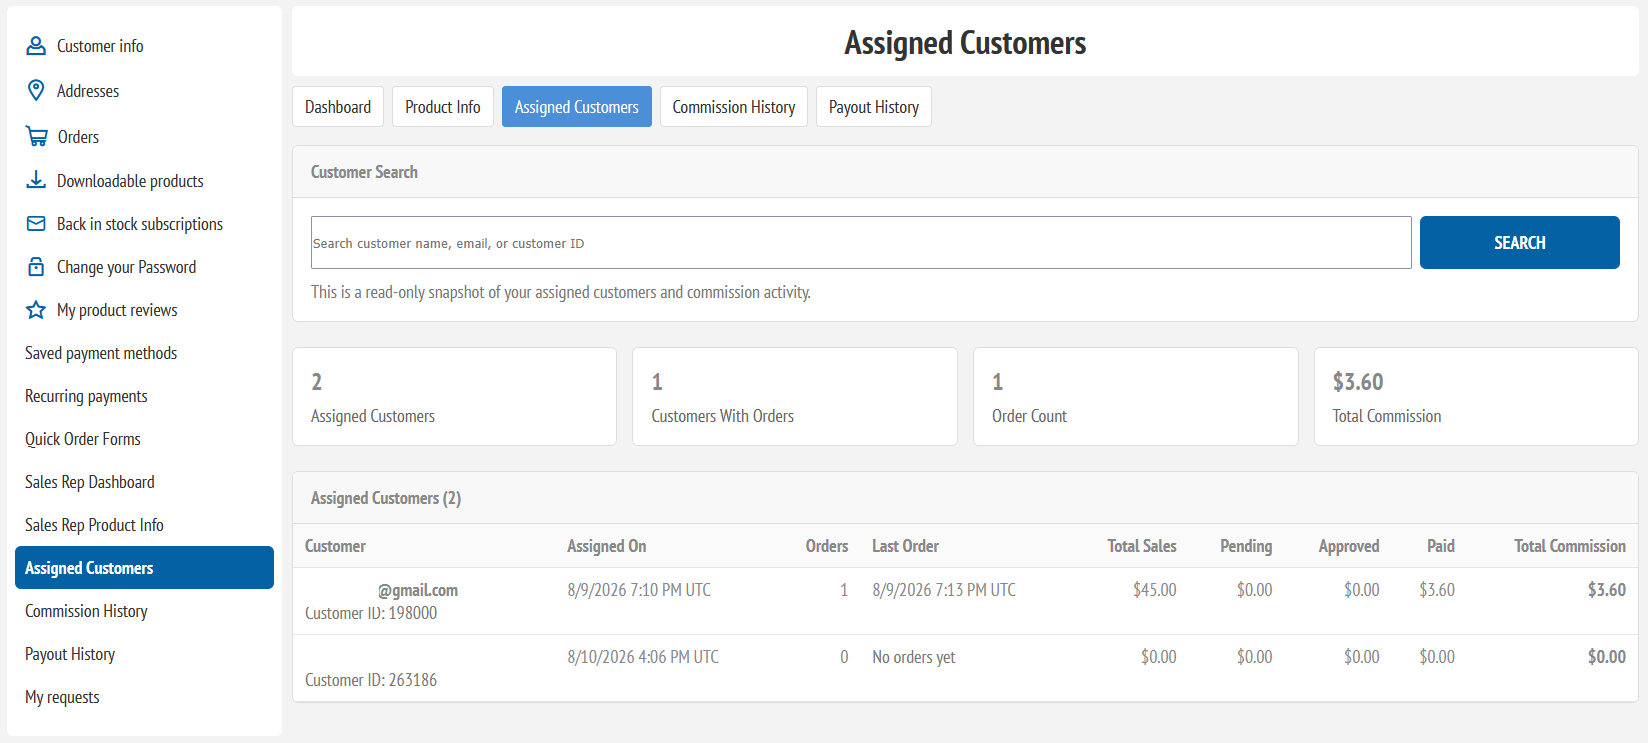1648x743 pixels.
Task: Open My requests in sidebar
Action: point(62,697)
